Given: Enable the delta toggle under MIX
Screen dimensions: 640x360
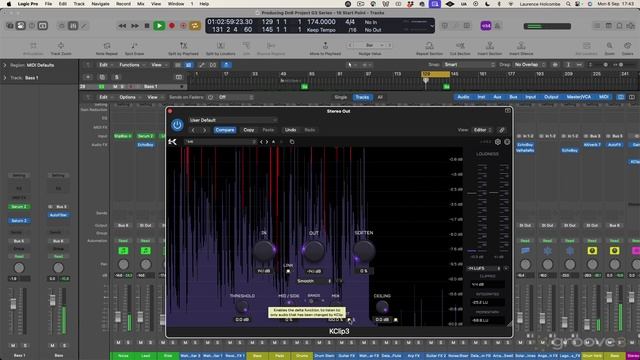Looking at the screenshot, I should tap(349, 320).
